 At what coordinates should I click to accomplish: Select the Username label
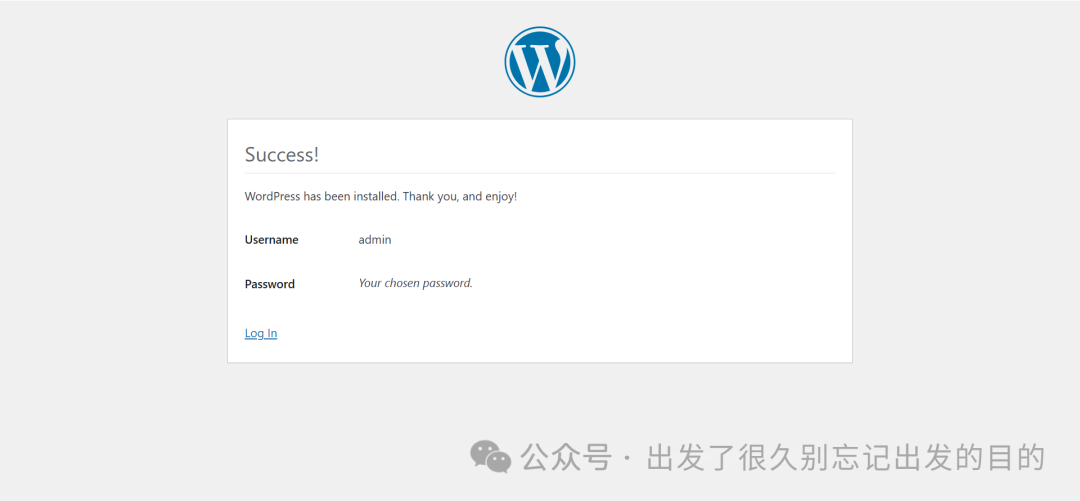point(271,240)
